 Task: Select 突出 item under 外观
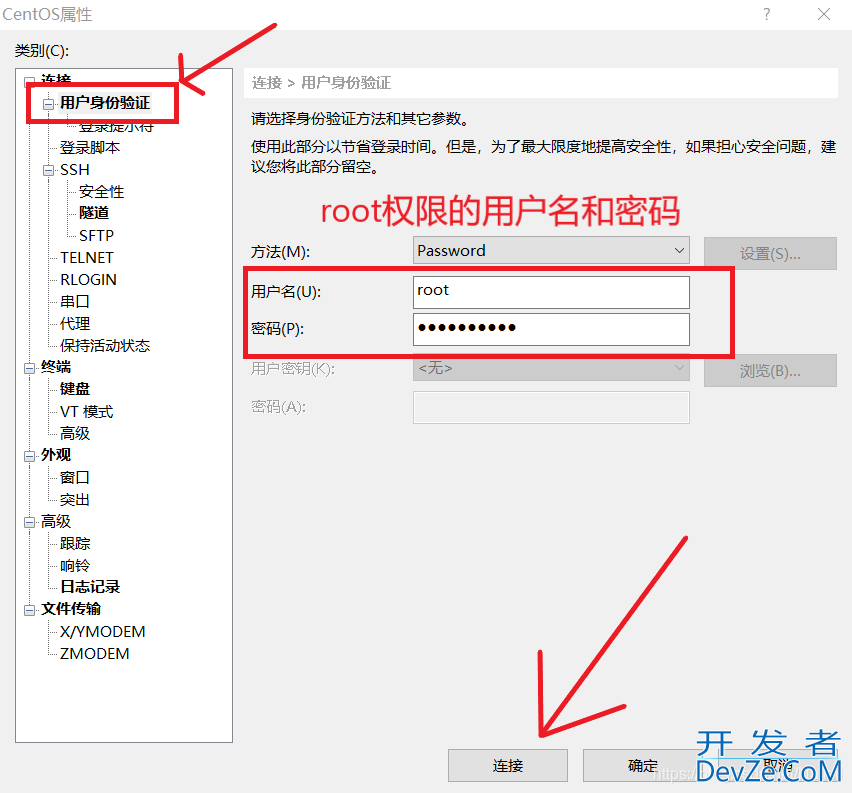pyautogui.click(x=74, y=500)
